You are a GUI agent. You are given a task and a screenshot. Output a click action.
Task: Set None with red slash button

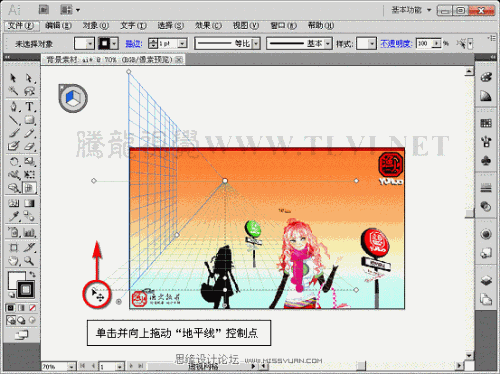[32, 308]
